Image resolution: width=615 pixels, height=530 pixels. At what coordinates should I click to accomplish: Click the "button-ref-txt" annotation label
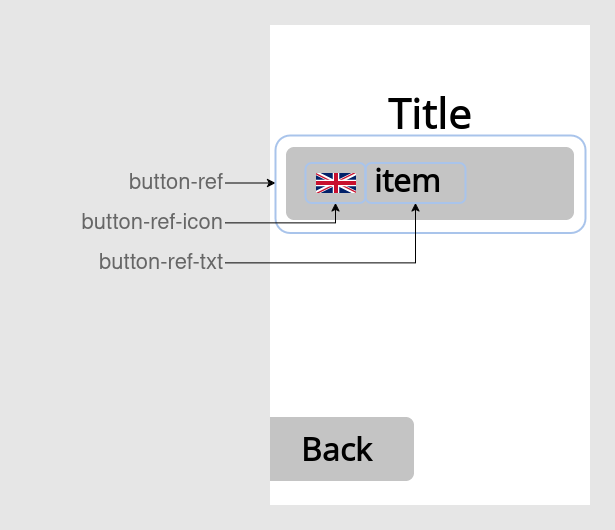(161, 262)
